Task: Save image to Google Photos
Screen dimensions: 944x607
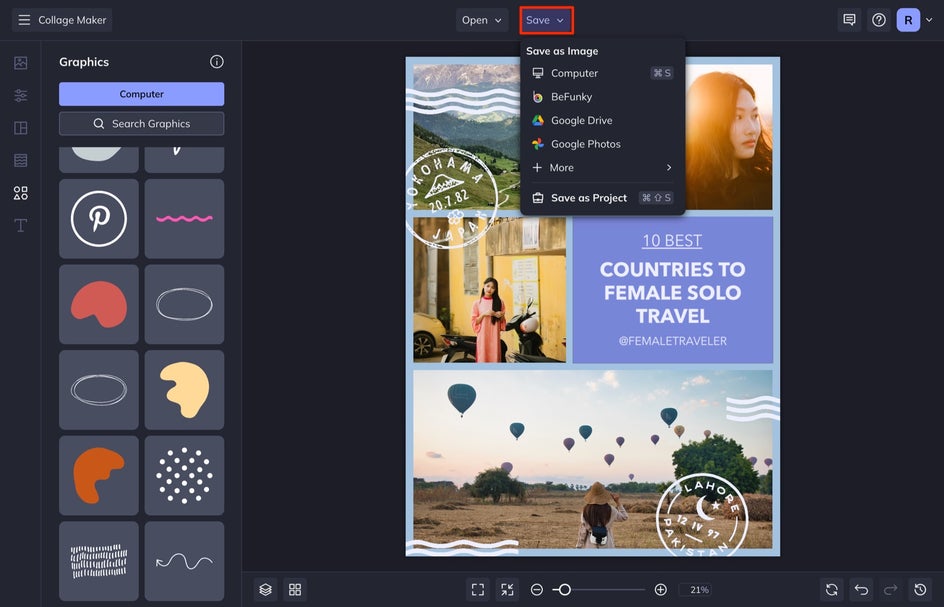Action: tap(603, 144)
